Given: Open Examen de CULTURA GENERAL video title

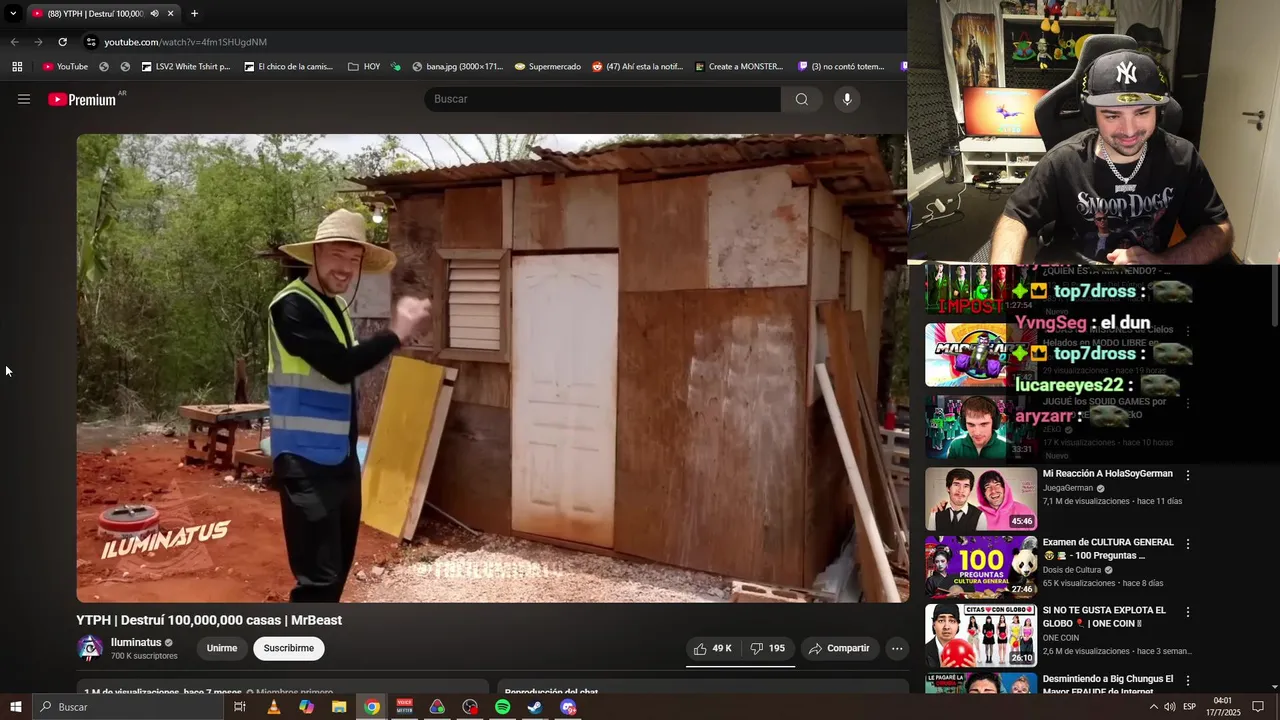Looking at the screenshot, I should tap(1108, 548).
